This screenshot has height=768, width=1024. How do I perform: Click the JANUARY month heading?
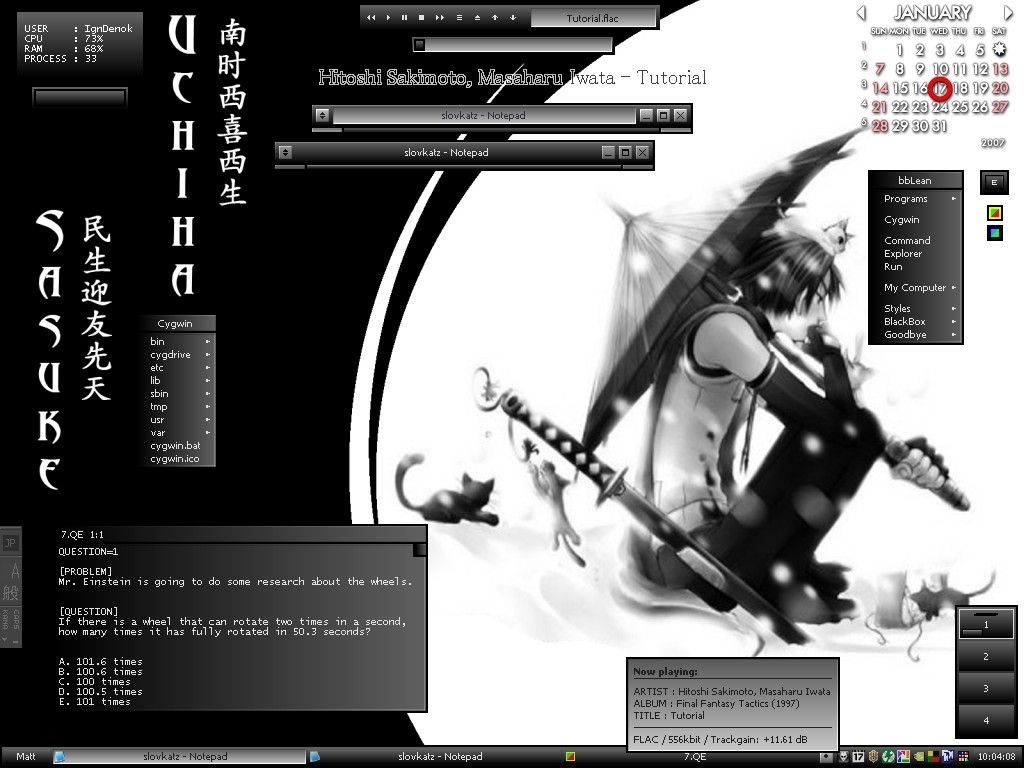pos(933,12)
